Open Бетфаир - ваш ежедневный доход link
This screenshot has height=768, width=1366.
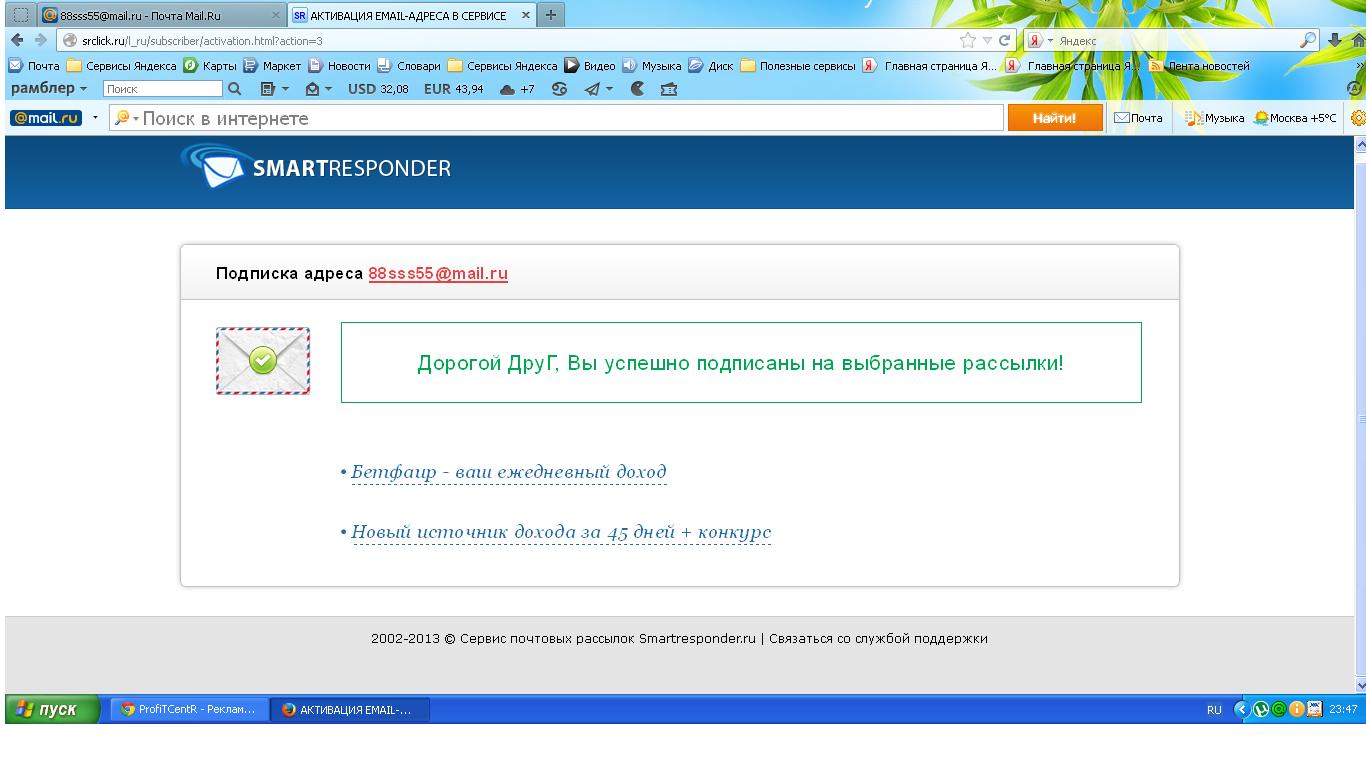click(x=508, y=472)
